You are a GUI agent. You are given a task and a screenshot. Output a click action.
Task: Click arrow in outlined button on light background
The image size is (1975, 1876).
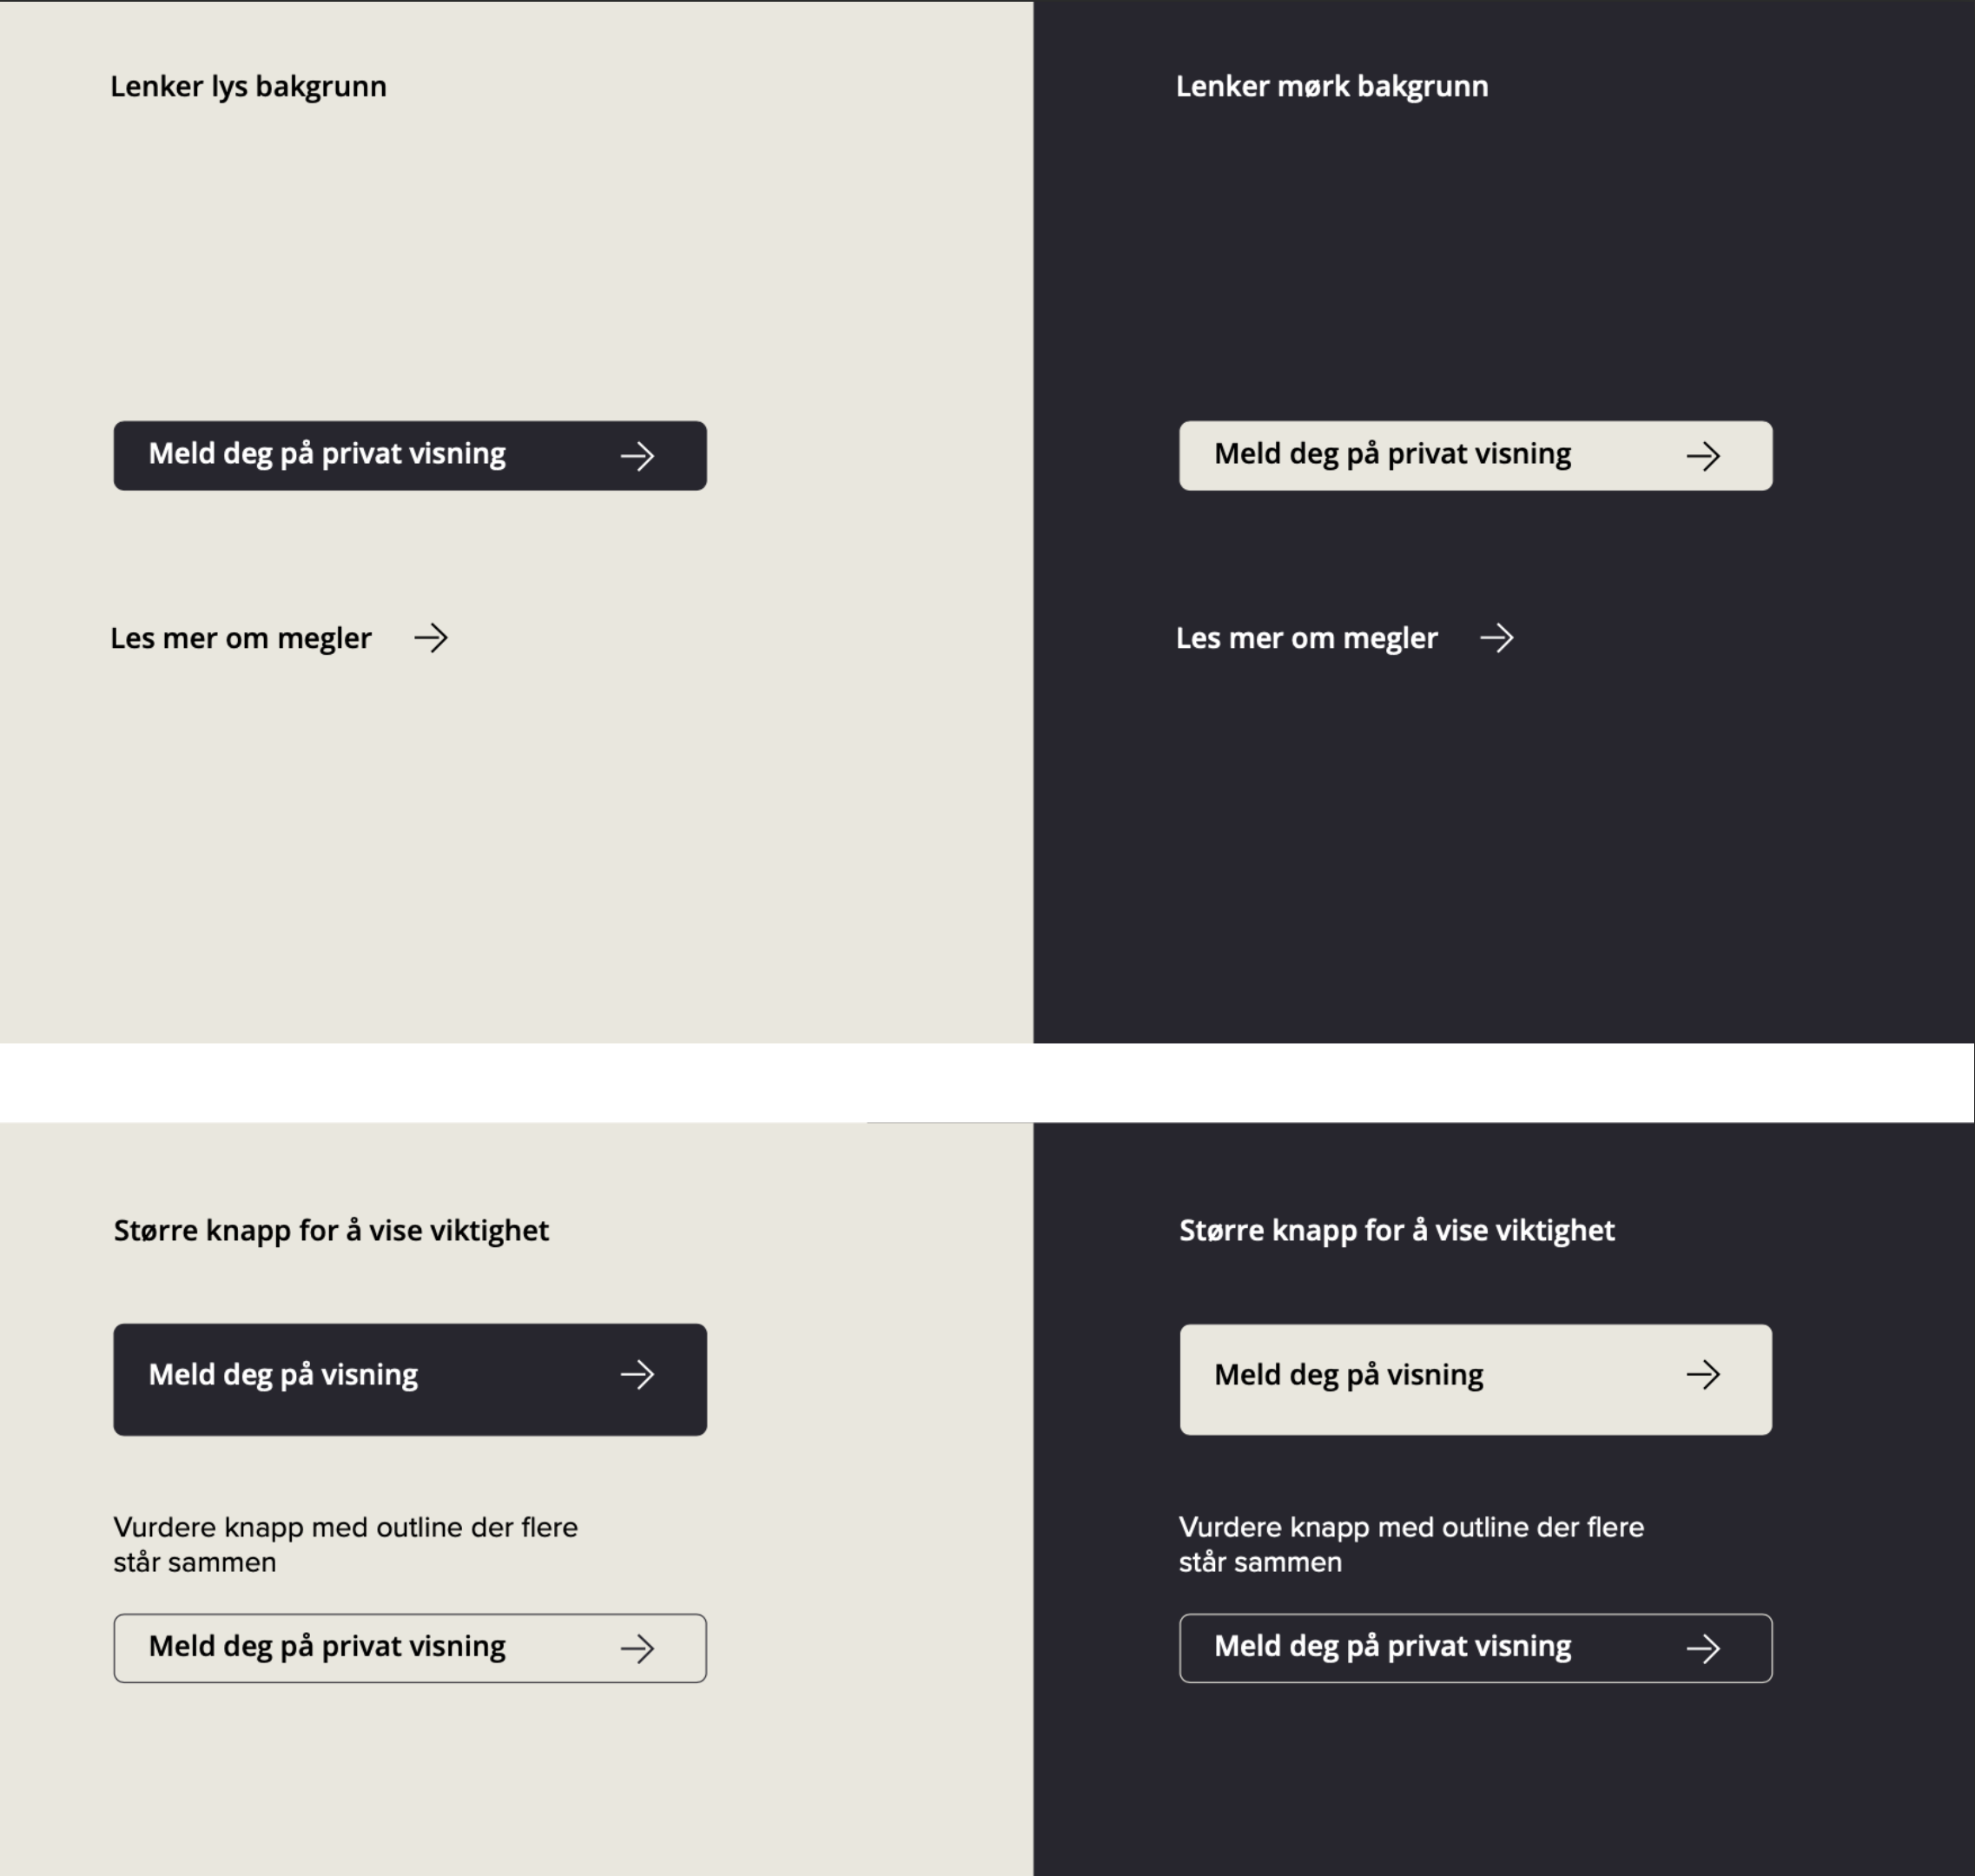coord(637,1649)
